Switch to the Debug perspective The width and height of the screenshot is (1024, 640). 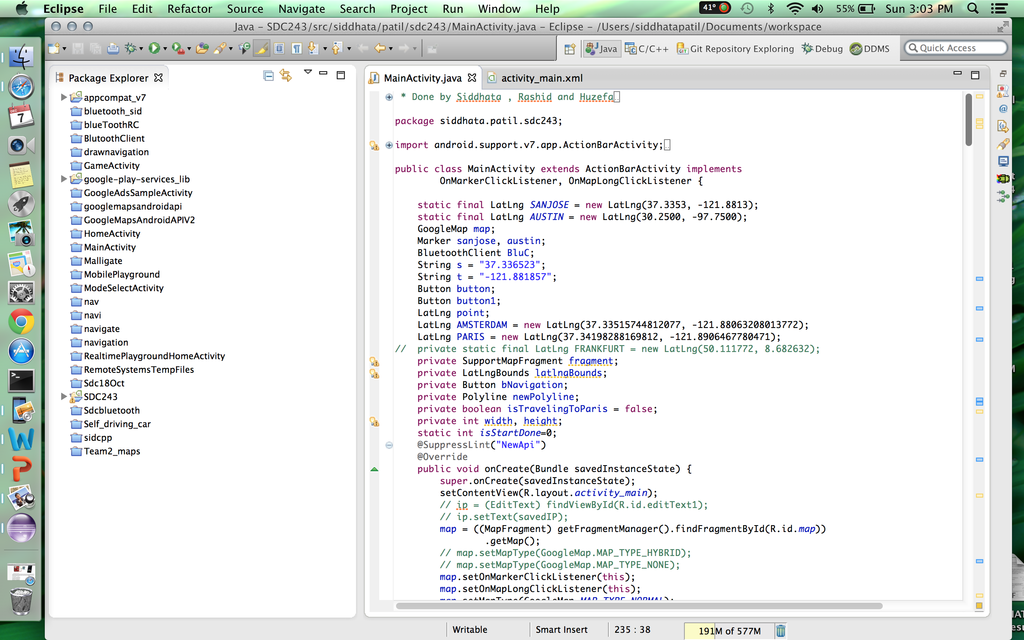coord(822,48)
